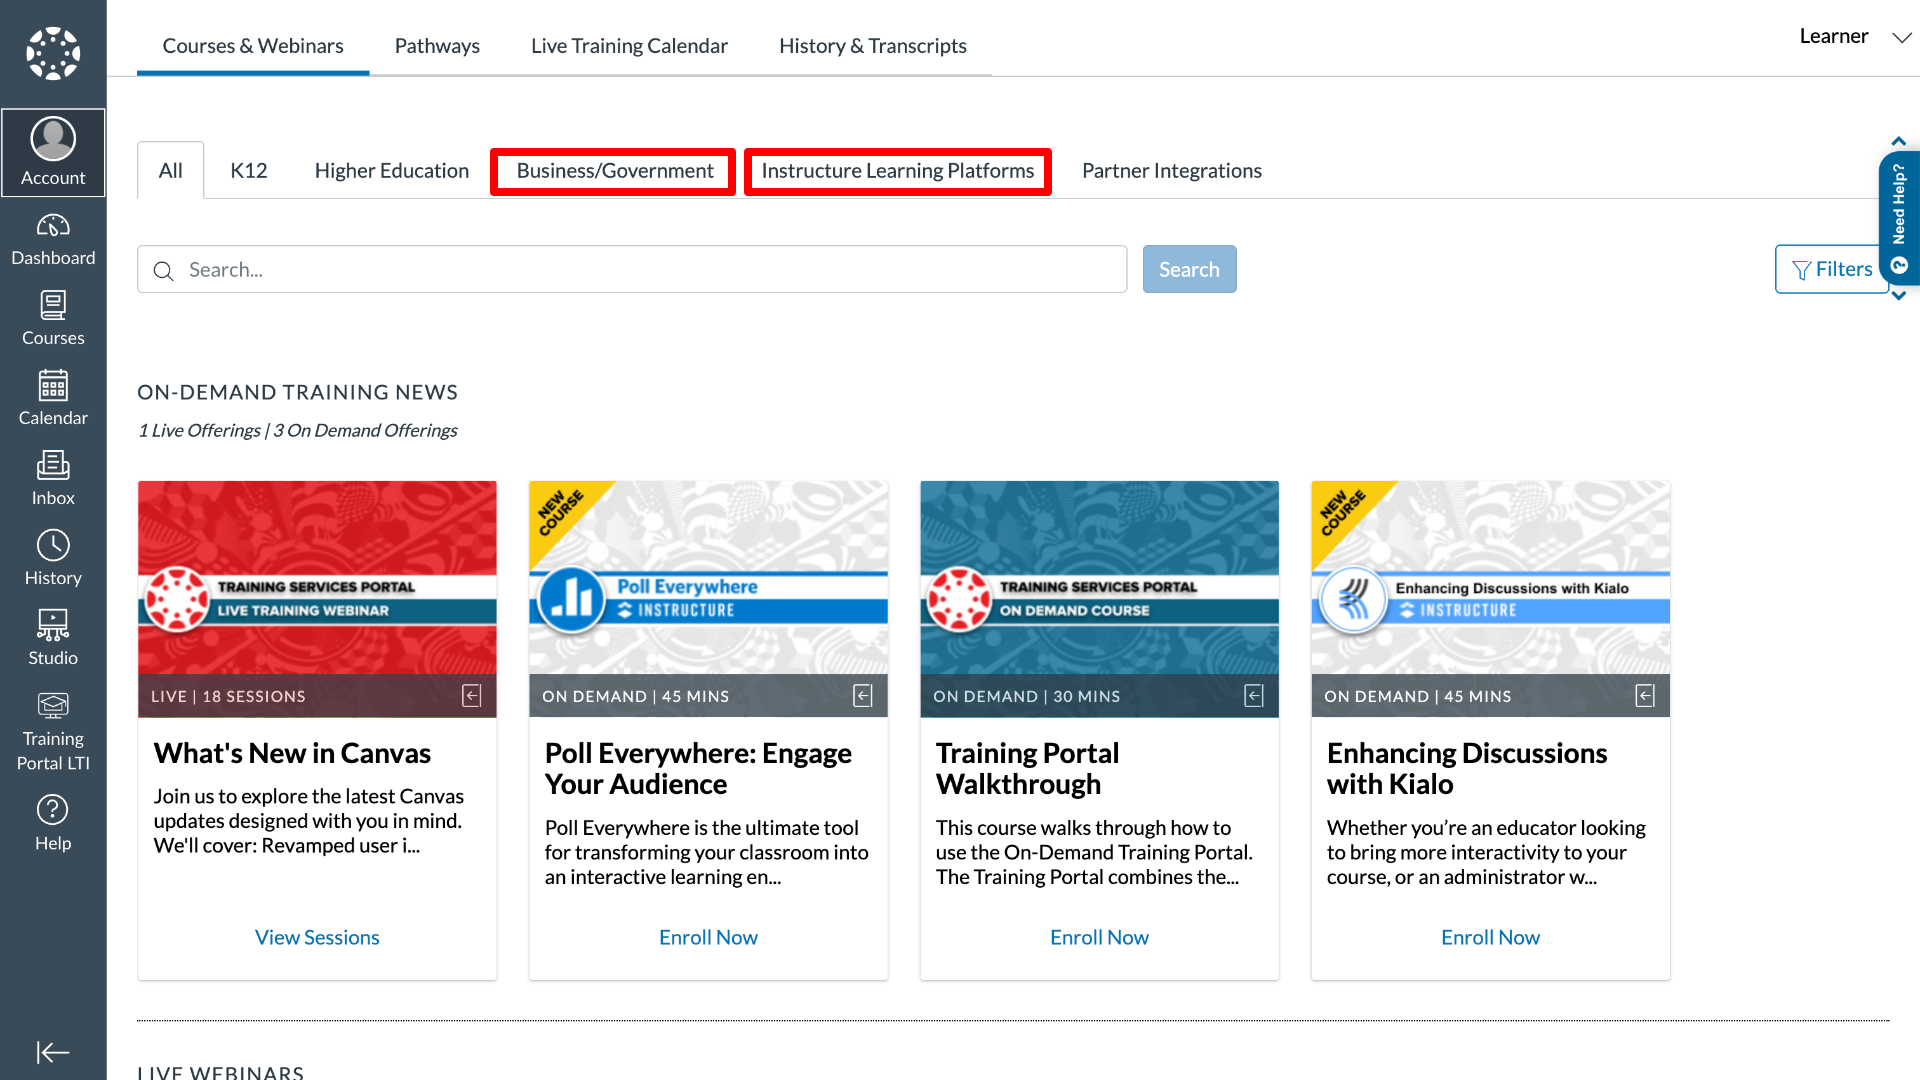Open the Help question mark icon
This screenshot has width=1920, height=1080.
pyautogui.click(x=53, y=824)
